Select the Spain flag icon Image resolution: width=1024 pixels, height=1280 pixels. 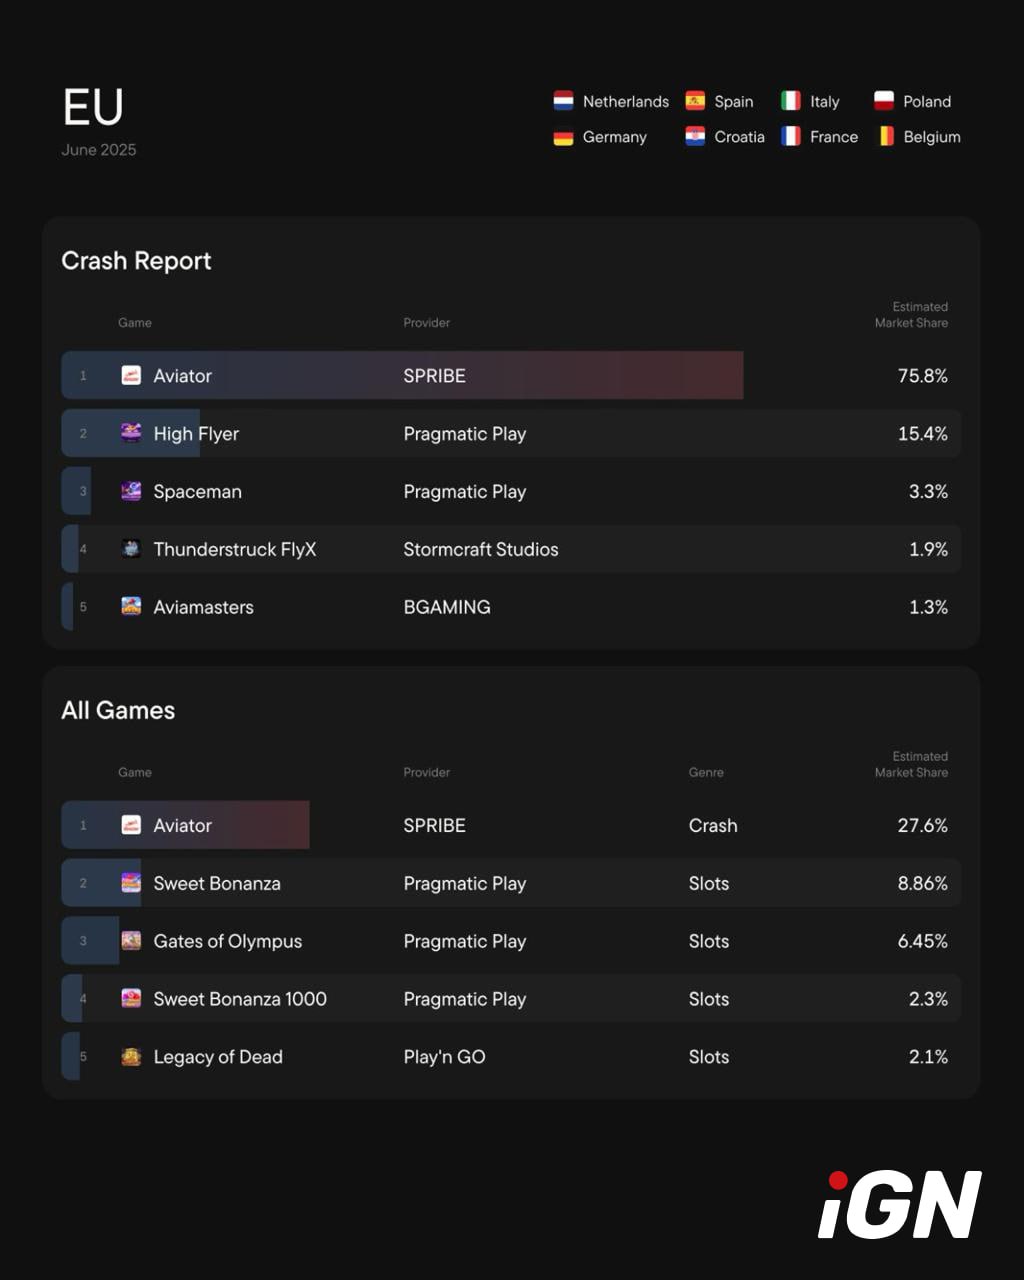coord(695,101)
